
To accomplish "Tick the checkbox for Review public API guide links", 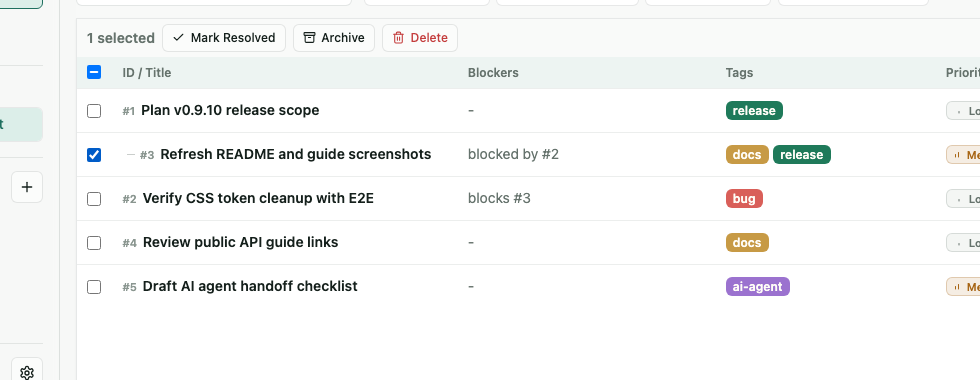I will (x=94, y=242).
